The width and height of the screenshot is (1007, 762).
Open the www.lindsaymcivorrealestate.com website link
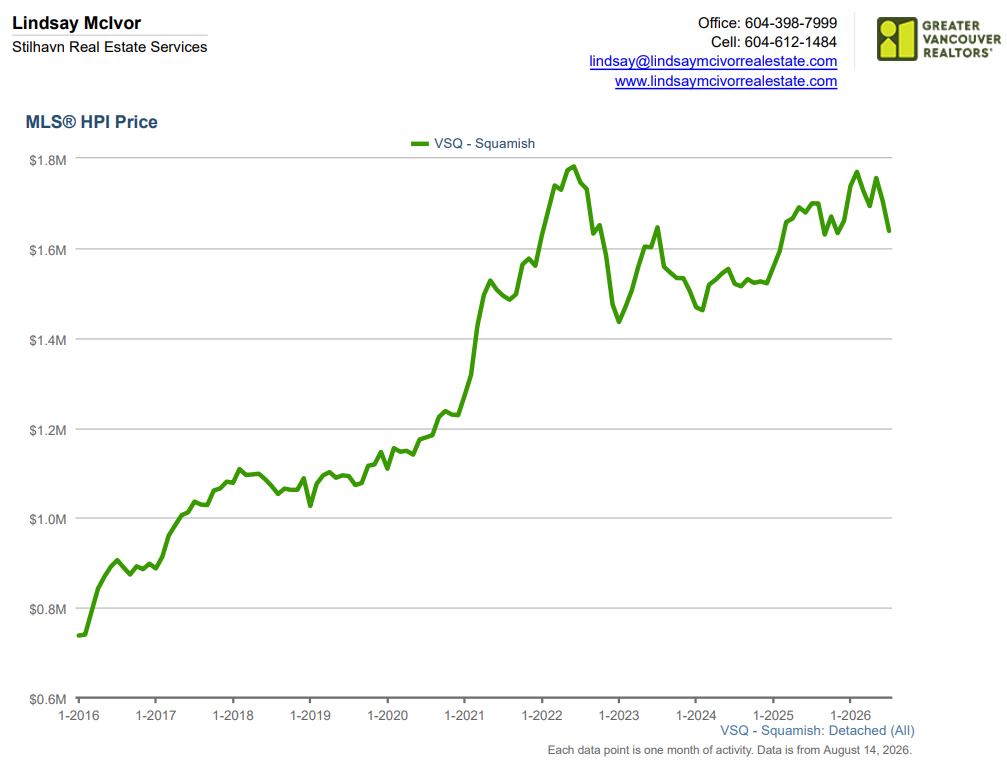click(726, 82)
